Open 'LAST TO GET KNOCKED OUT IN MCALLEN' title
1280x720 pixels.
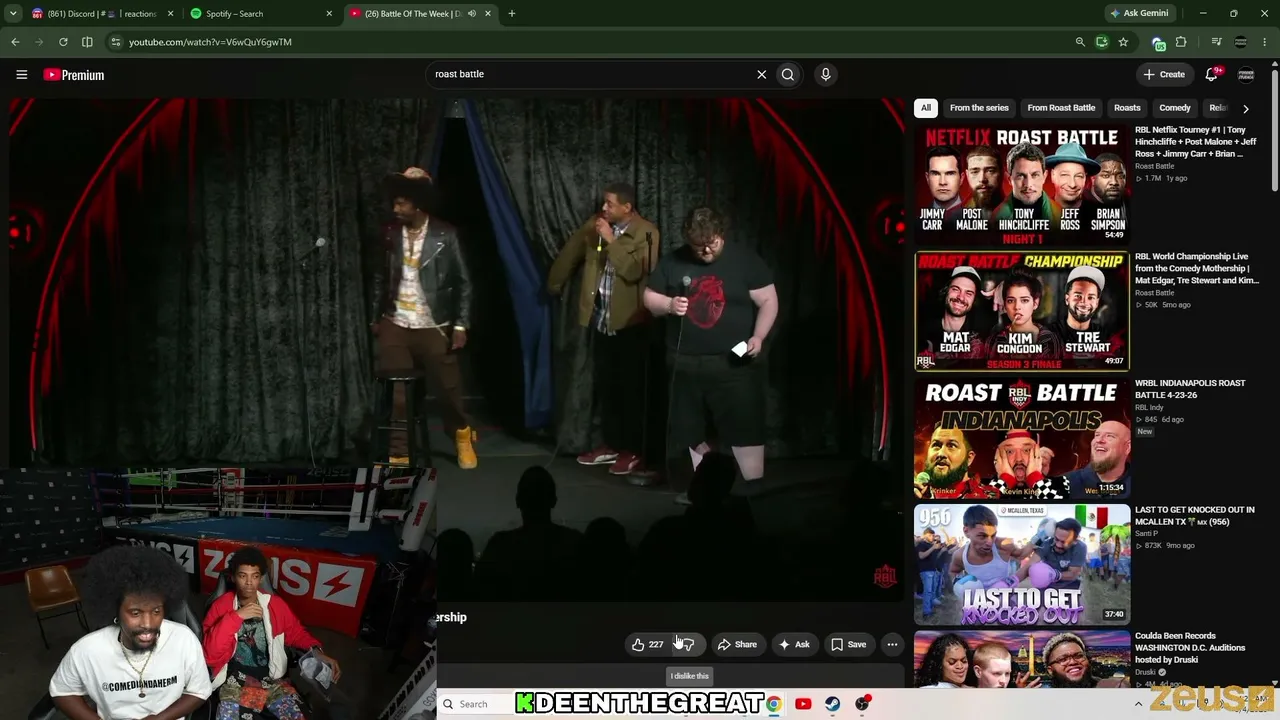tap(1194, 516)
